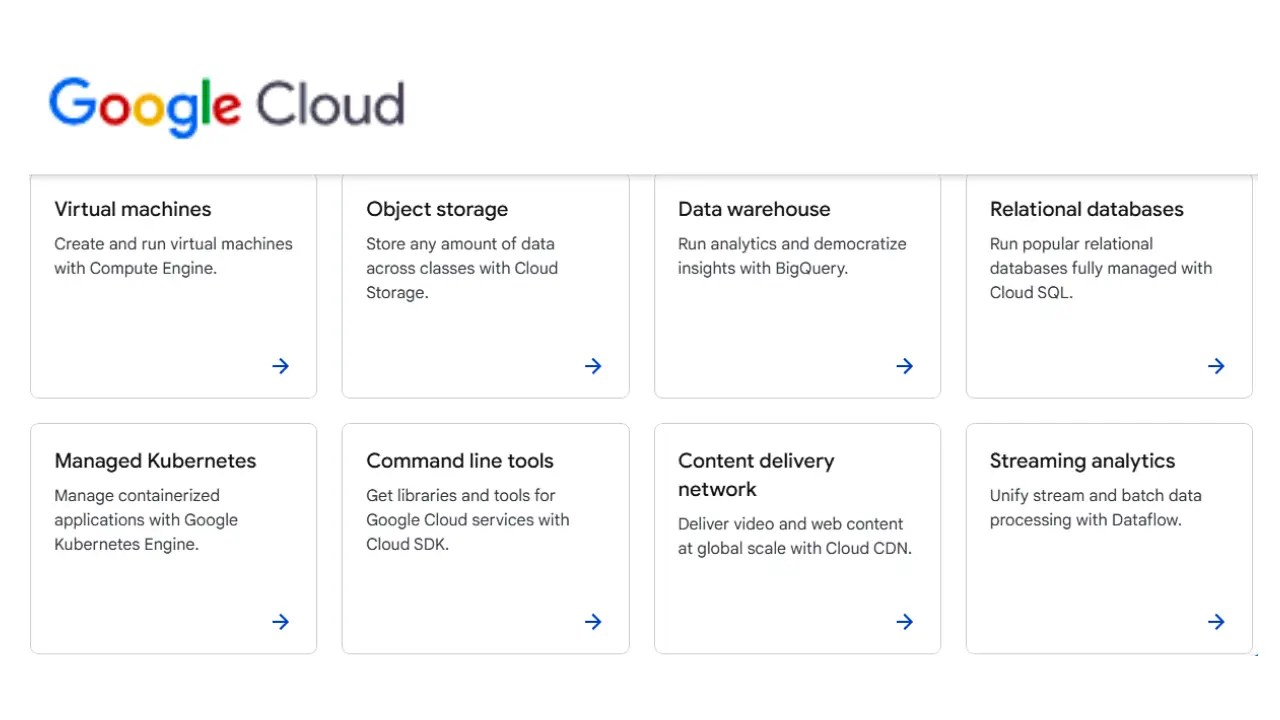Select the Content delivery network card
Screen dimensions: 1280x720
point(797,538)
